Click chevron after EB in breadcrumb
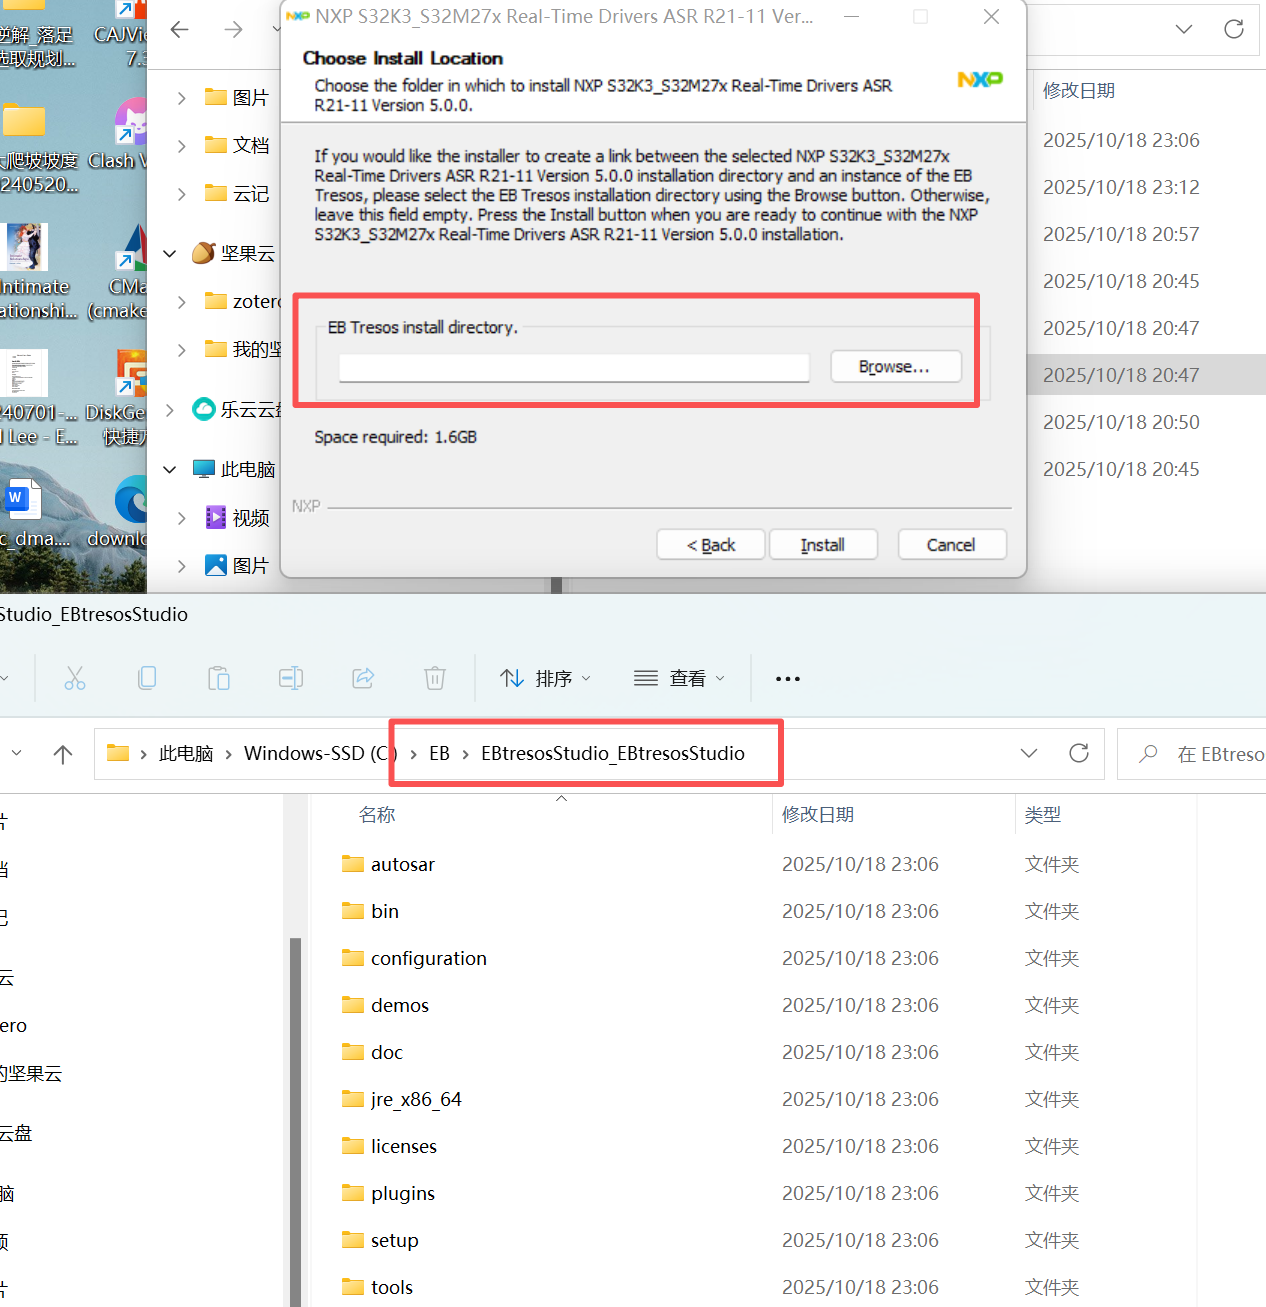1266x1307 pixels. tap(466, 754)
